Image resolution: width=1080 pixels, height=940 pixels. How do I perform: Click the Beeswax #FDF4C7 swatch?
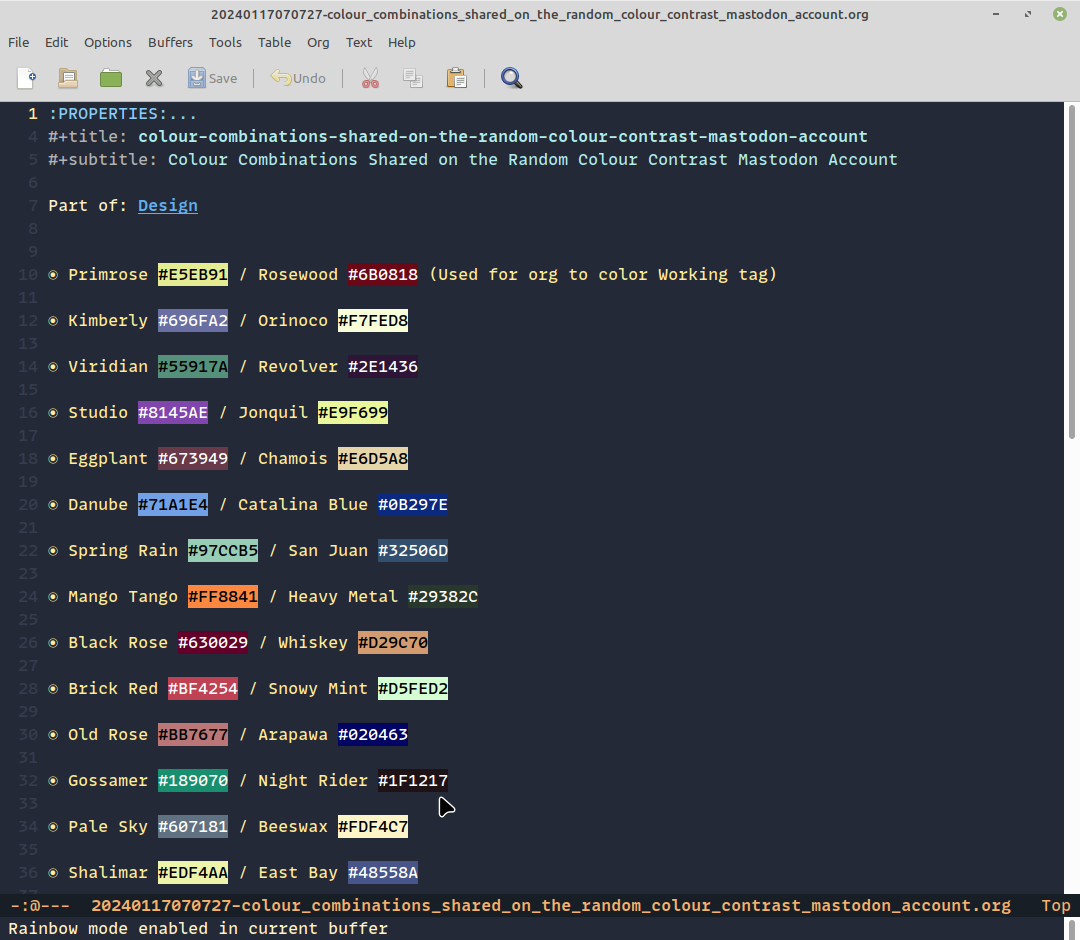[373, 827]
